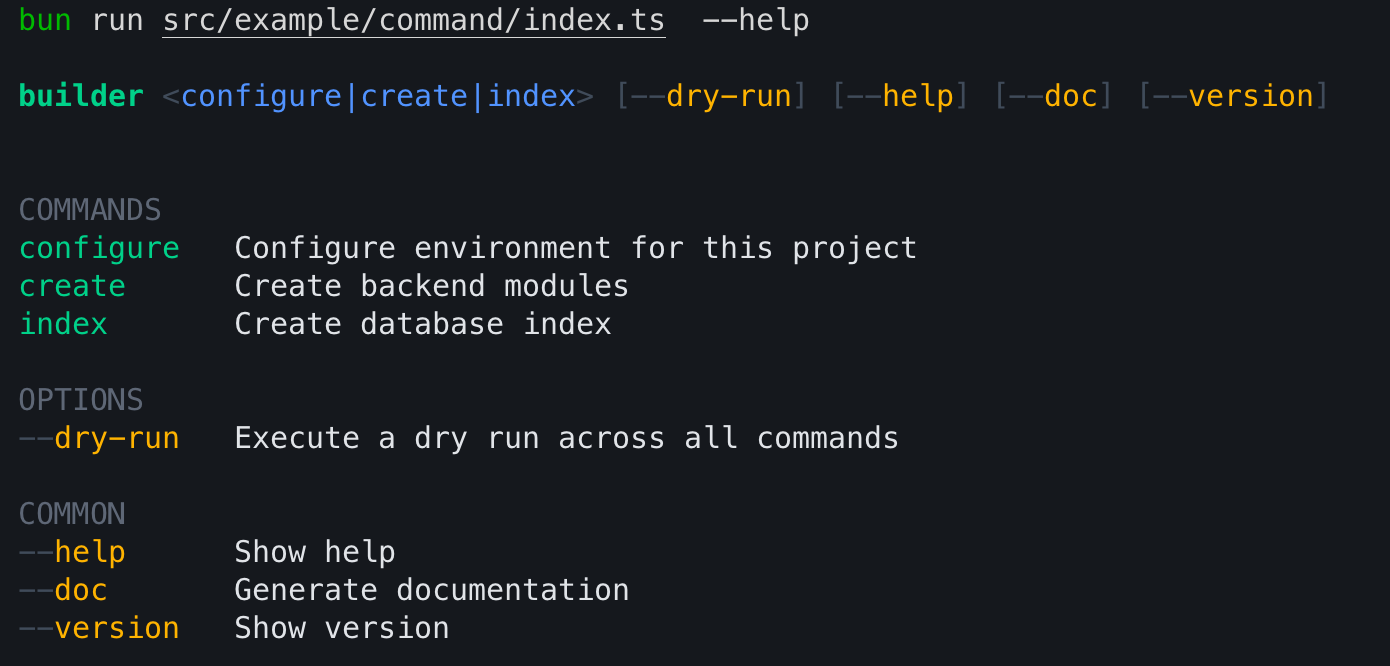Click 'Create database index' description

[423, 325]
